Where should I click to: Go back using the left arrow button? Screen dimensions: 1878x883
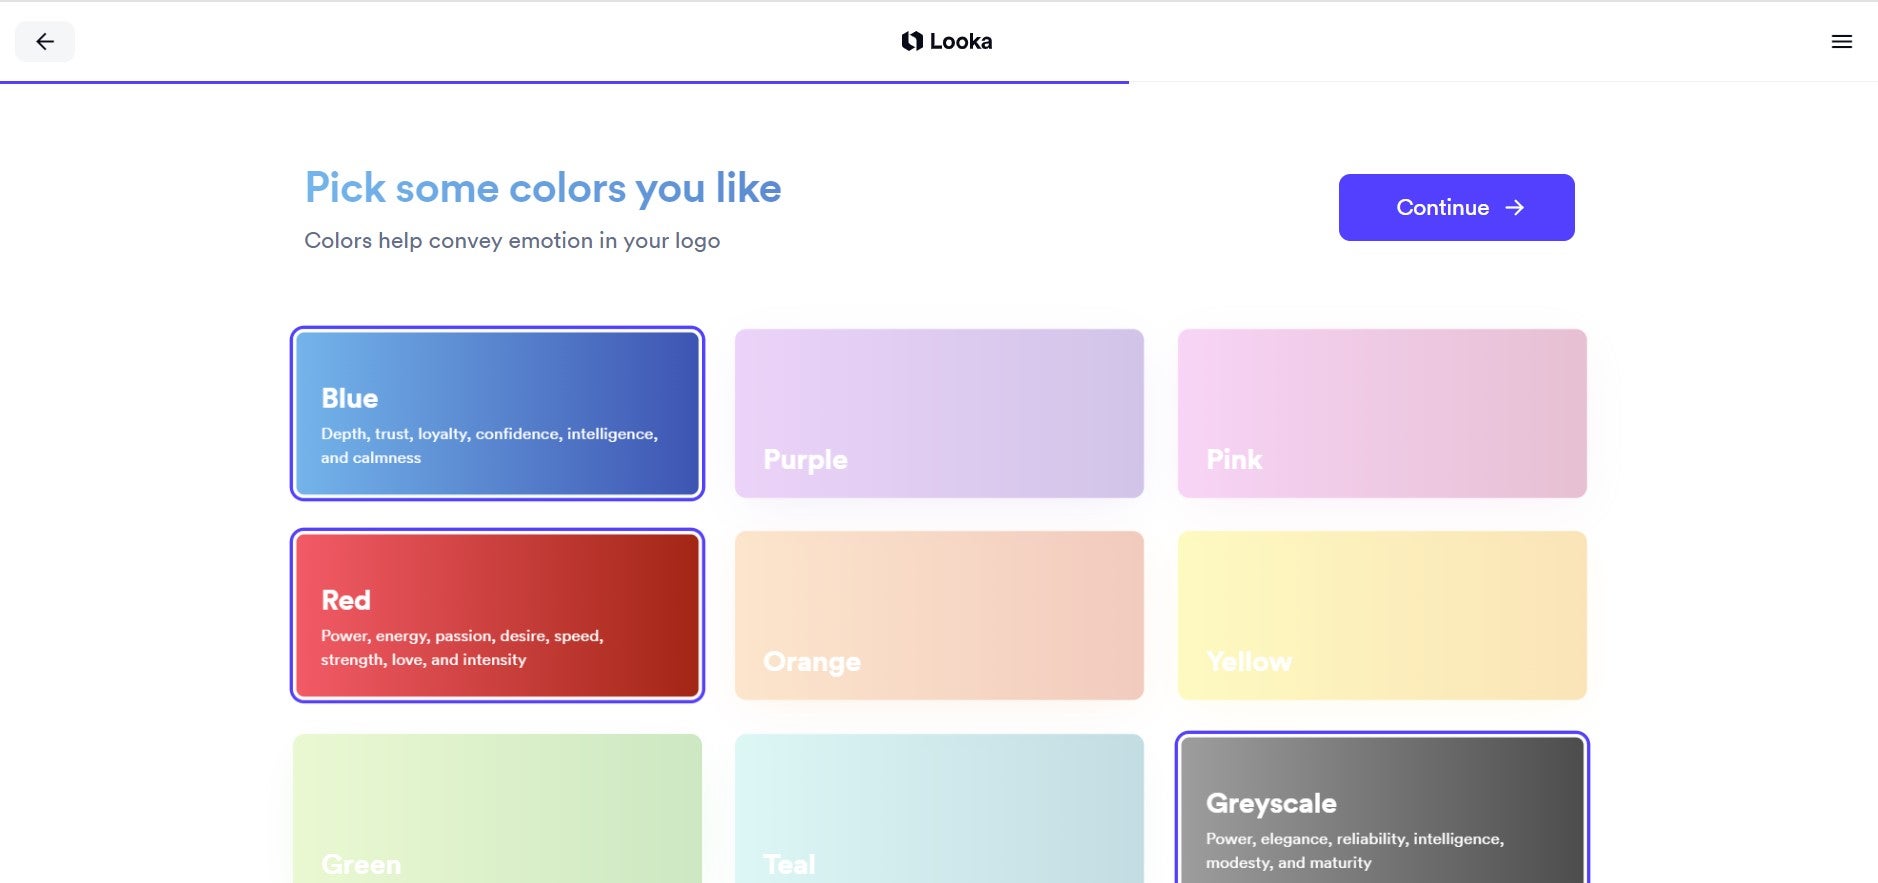coord(45,41)
